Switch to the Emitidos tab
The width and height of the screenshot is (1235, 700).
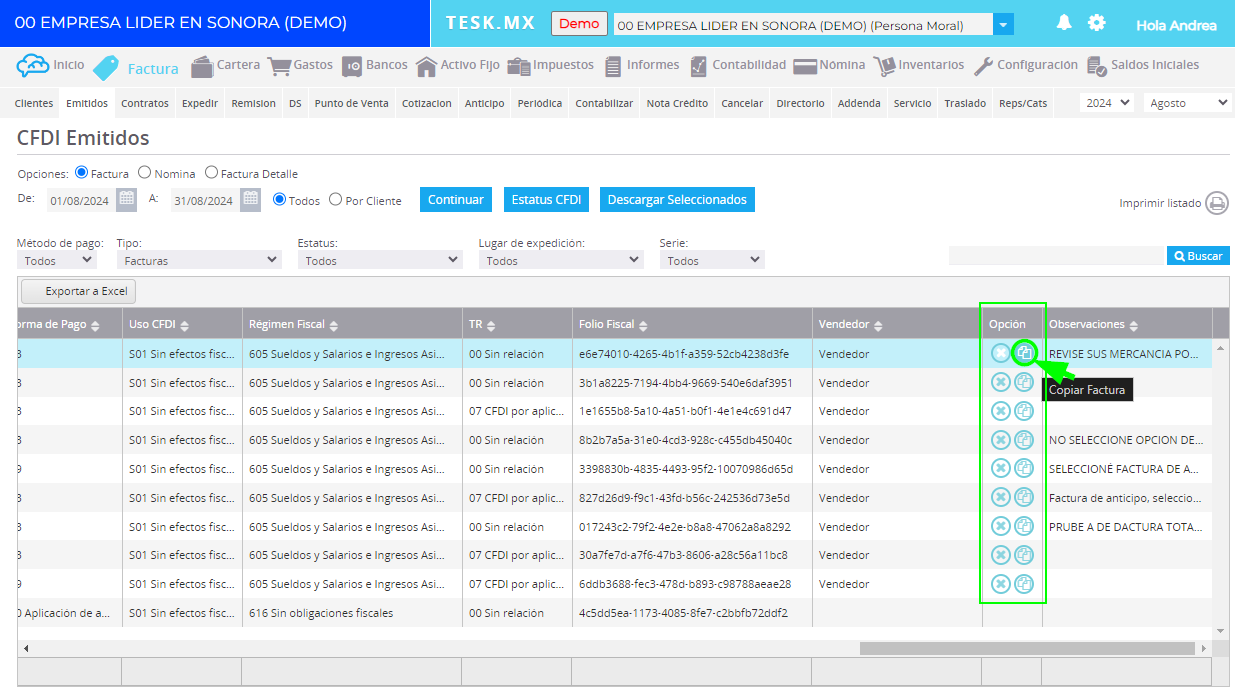(x=87, y=103)
